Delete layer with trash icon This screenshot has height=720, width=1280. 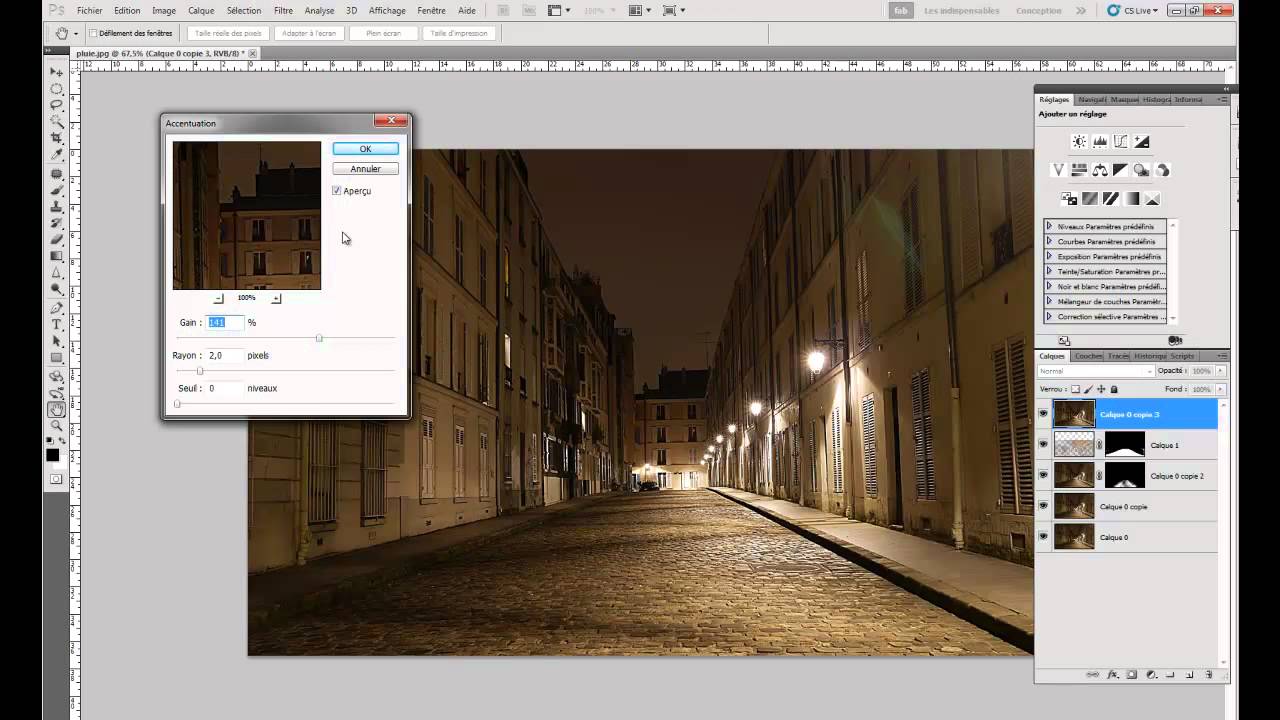(x=1209, y=674)
